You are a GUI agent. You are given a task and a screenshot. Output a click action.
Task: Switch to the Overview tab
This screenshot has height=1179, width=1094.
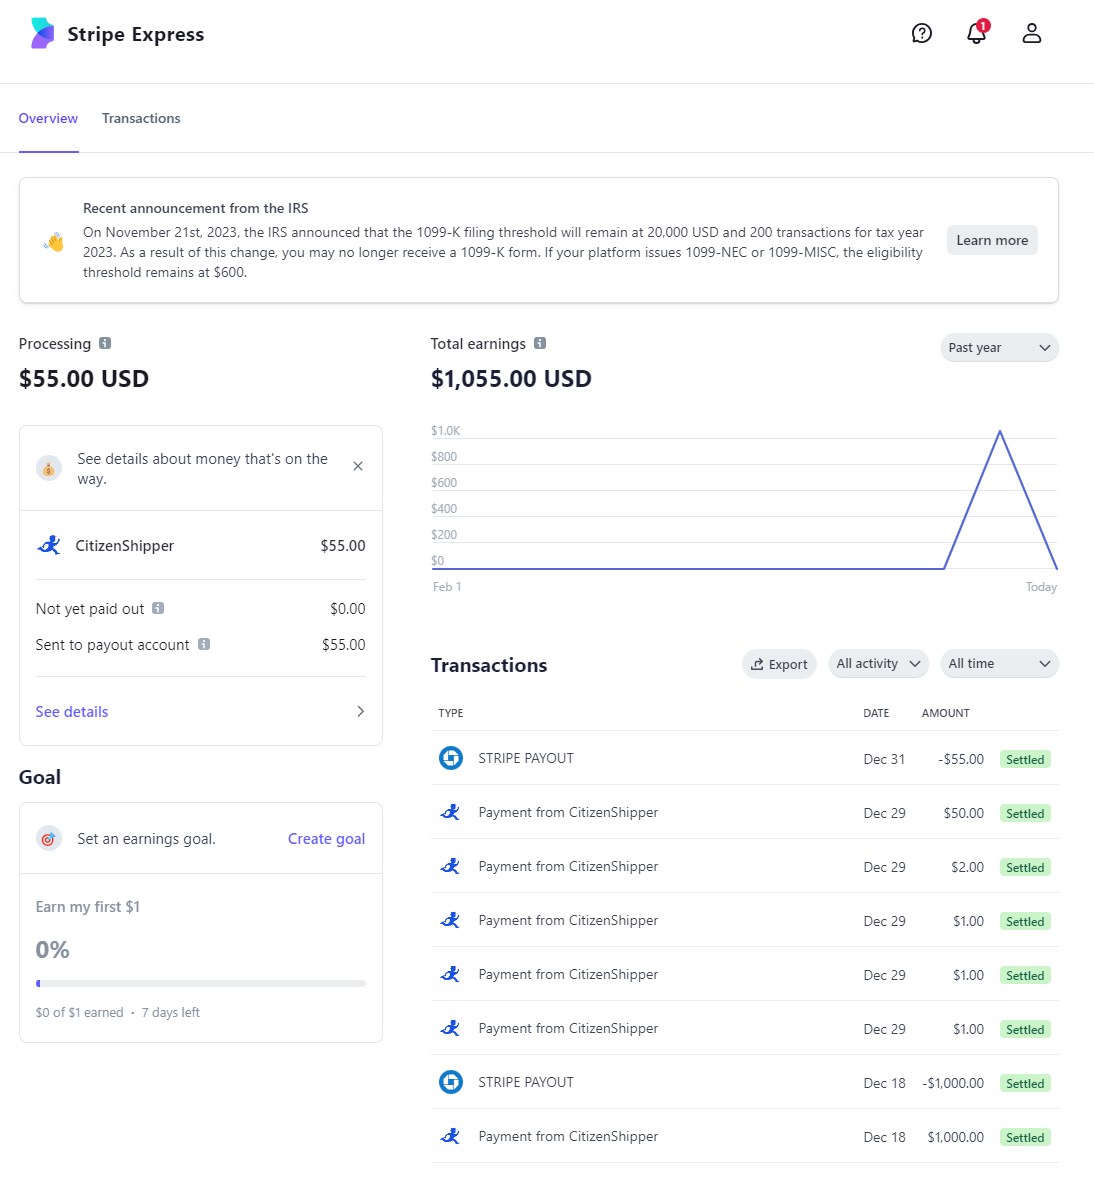point(48,118)
